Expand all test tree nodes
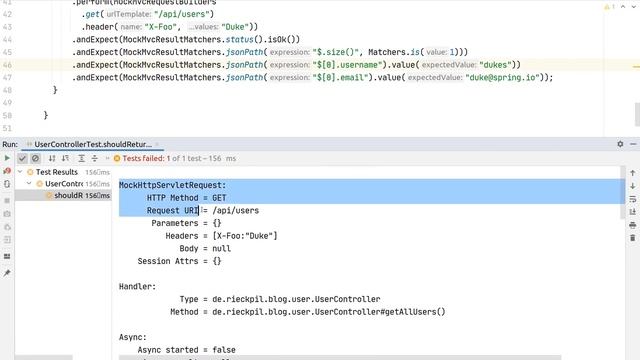The height and width of the screenshot is (360, 640). tap(82, 158)
